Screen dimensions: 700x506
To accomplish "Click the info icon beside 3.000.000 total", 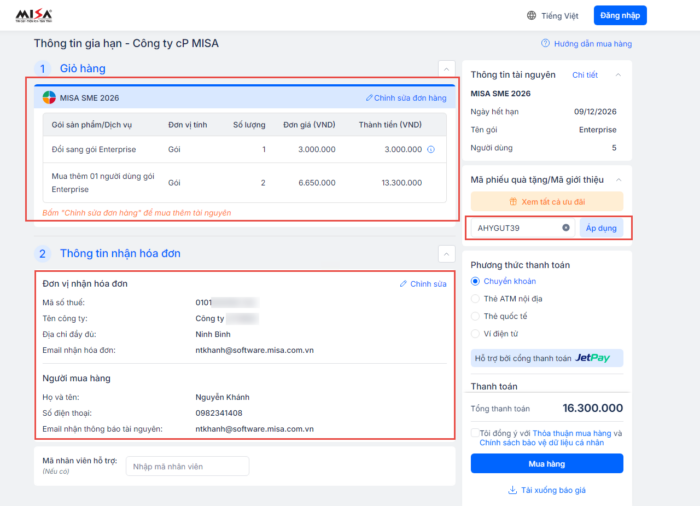I will 431,150.
